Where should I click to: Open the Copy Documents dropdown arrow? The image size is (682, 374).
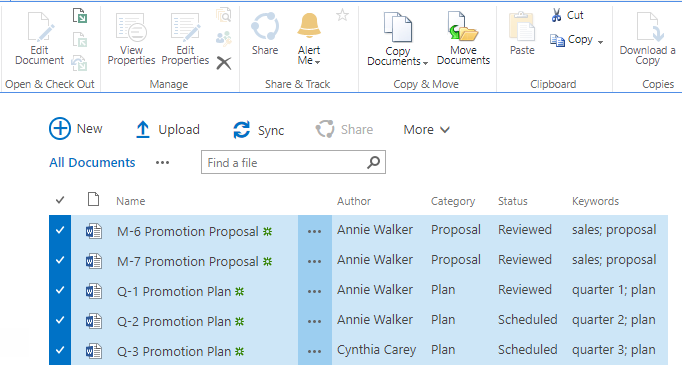pos(425,63)
